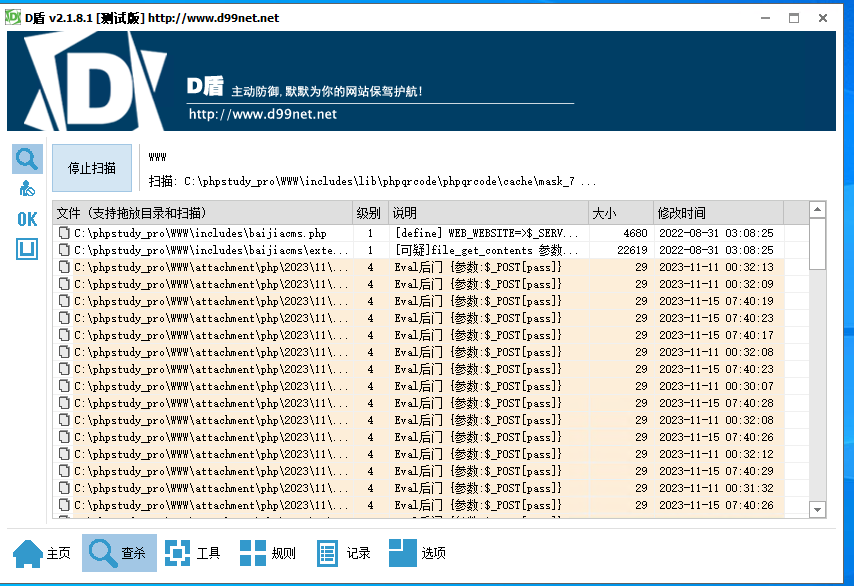This screenshot has height=586, width=854.
Task: Click file icon of row dated 00:31:32
Action: click(64, 488)
